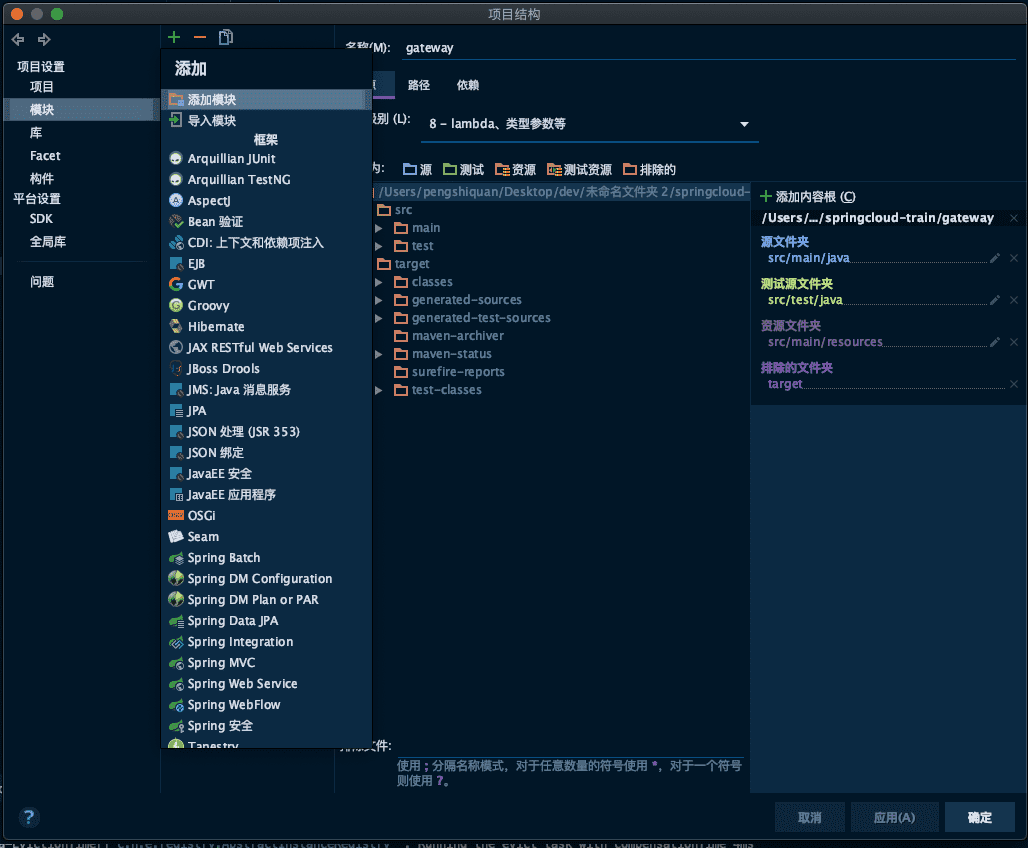This screenshot has width=1028, height=848.
Task: Select Spring Batch framework
Action: pos(266,557)
